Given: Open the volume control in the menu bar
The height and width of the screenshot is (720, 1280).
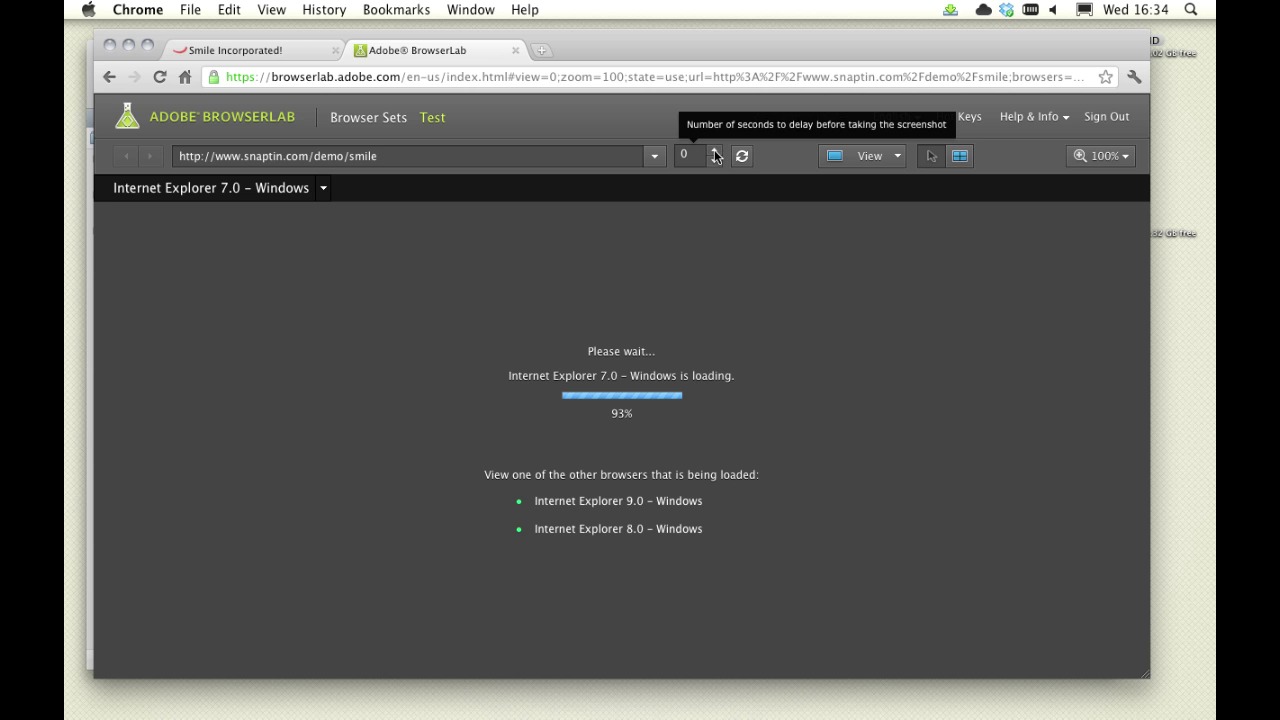Looking at the screenshot, I should tap(1053, 9).
